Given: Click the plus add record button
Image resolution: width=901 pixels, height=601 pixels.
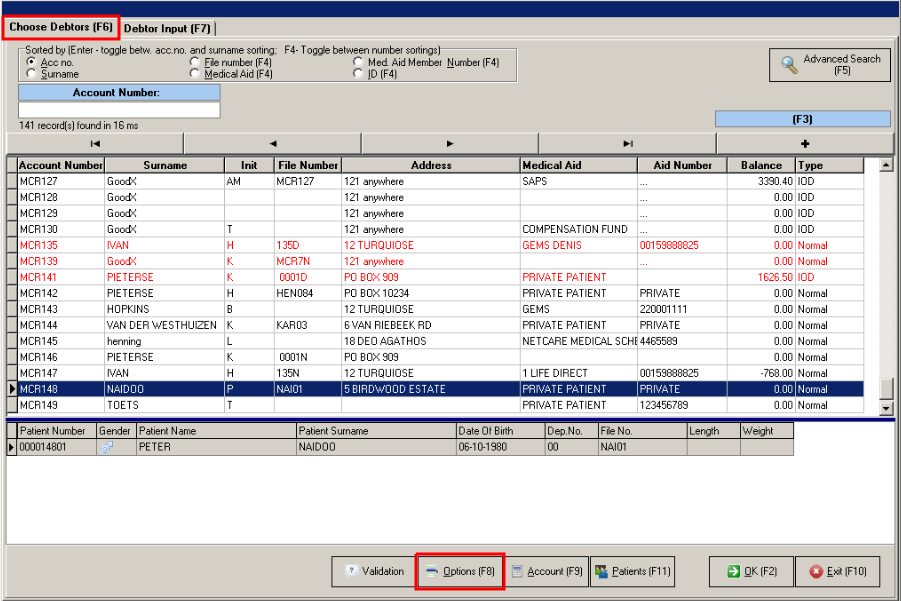Looking at the screenshot, I should [x=805, y=144].
